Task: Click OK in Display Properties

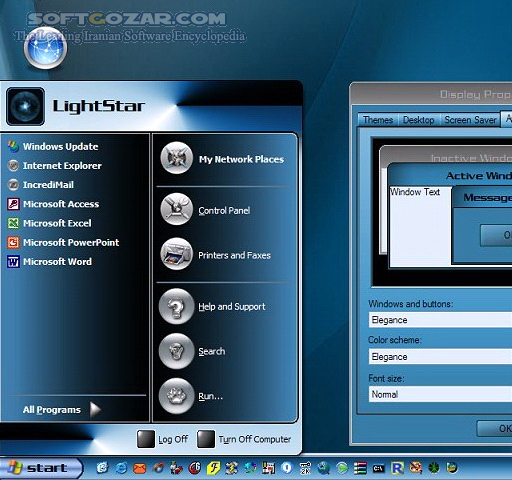Action: pos(495,428)
